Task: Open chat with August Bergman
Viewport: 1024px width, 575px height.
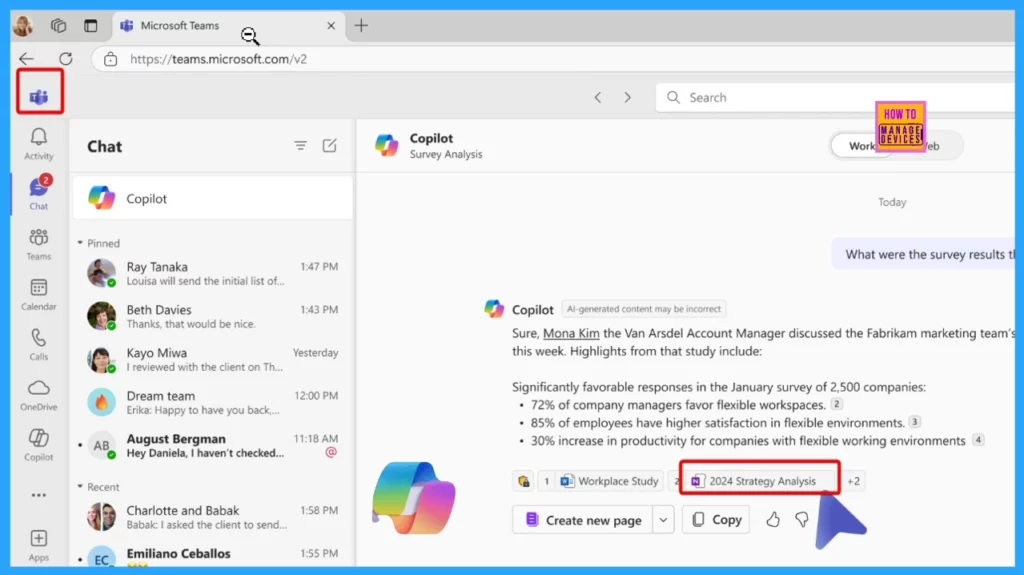Action: (x=213, y=446)
